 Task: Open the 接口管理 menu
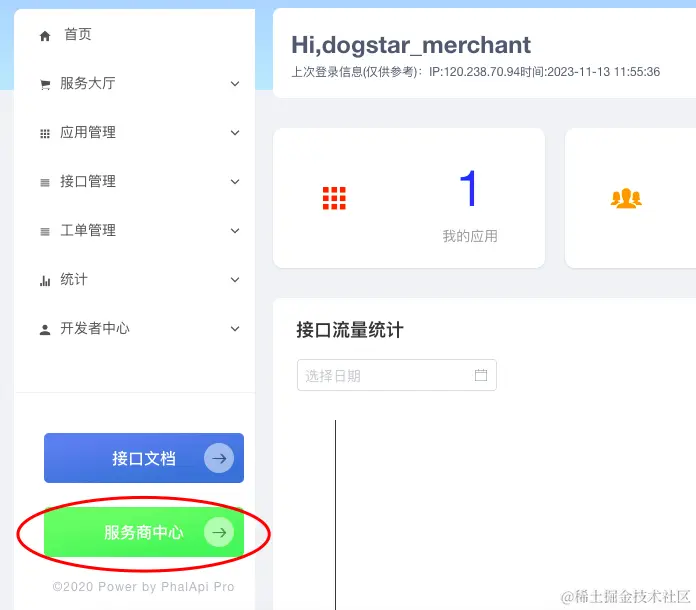(135, 181)
